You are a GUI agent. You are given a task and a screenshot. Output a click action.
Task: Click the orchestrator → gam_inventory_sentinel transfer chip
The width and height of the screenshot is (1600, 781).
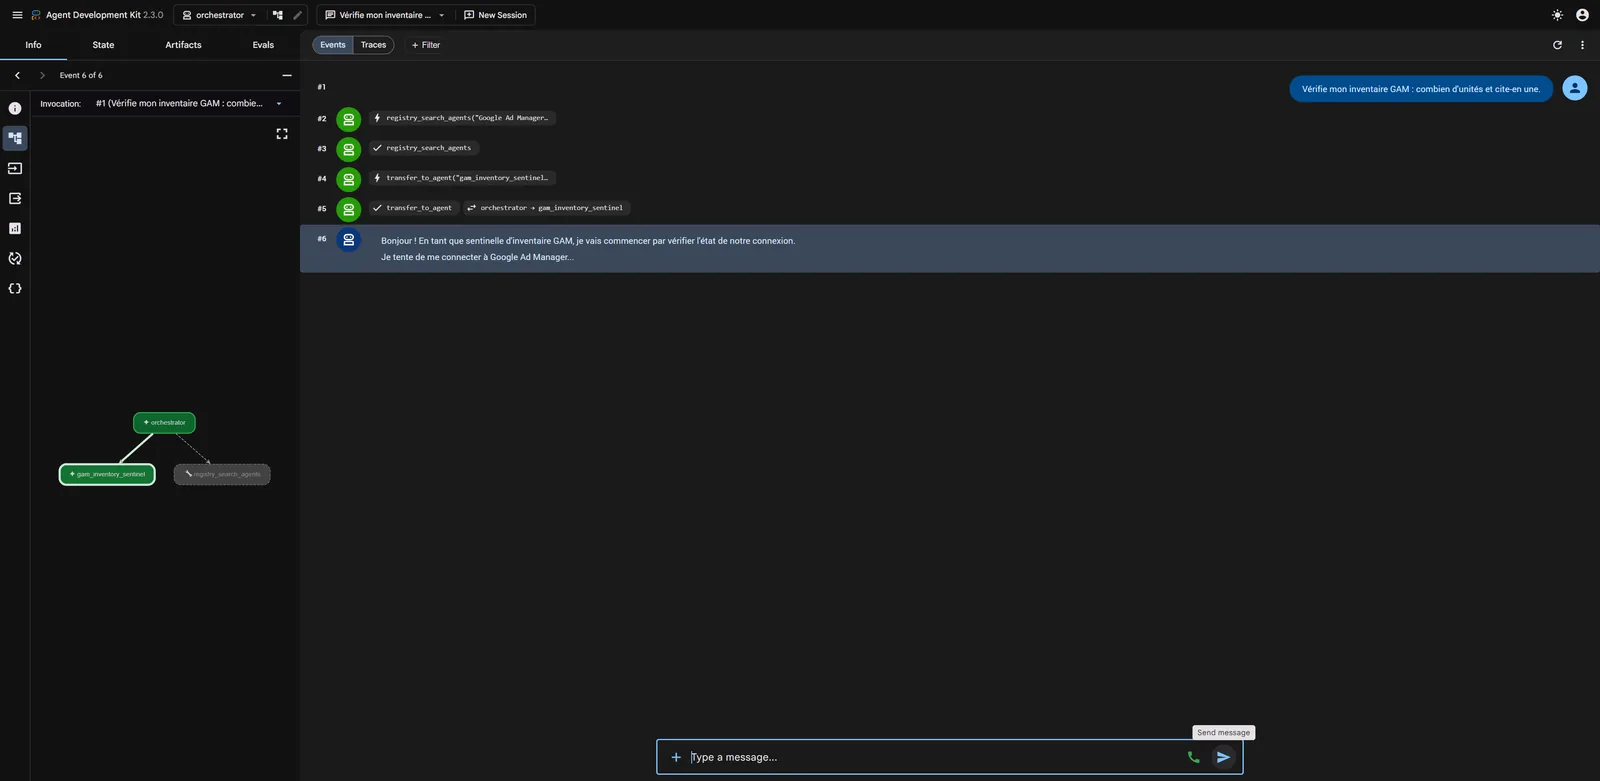(x=547, y=208)
